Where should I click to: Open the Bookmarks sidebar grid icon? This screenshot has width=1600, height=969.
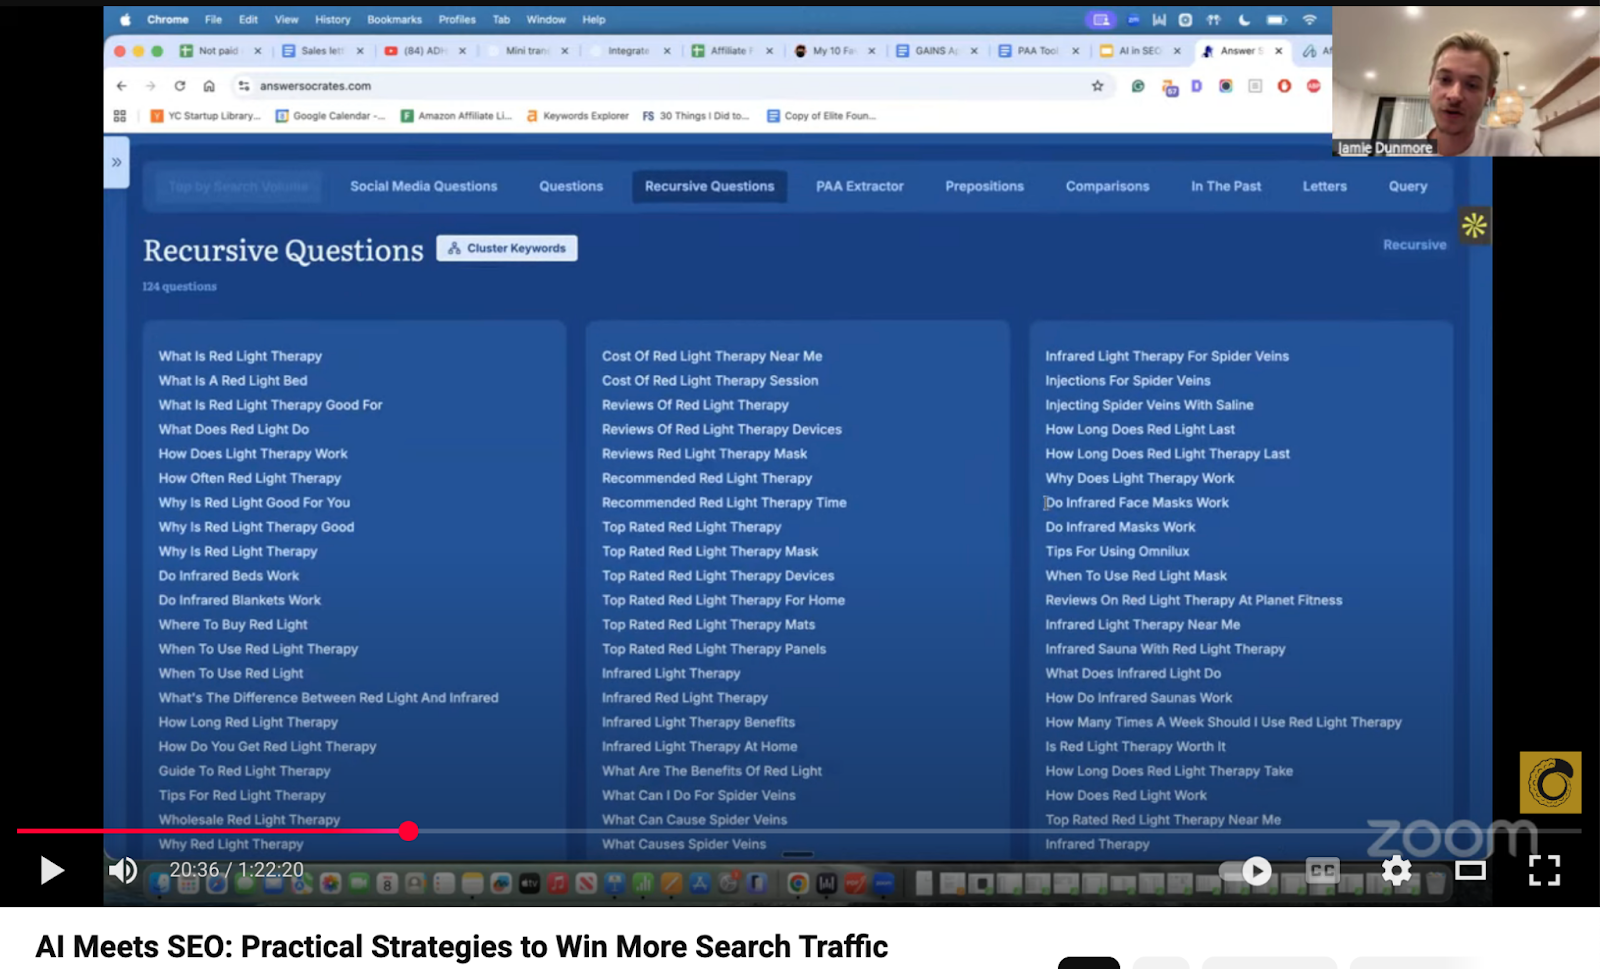pyautogui.click(x=120, y=114)
